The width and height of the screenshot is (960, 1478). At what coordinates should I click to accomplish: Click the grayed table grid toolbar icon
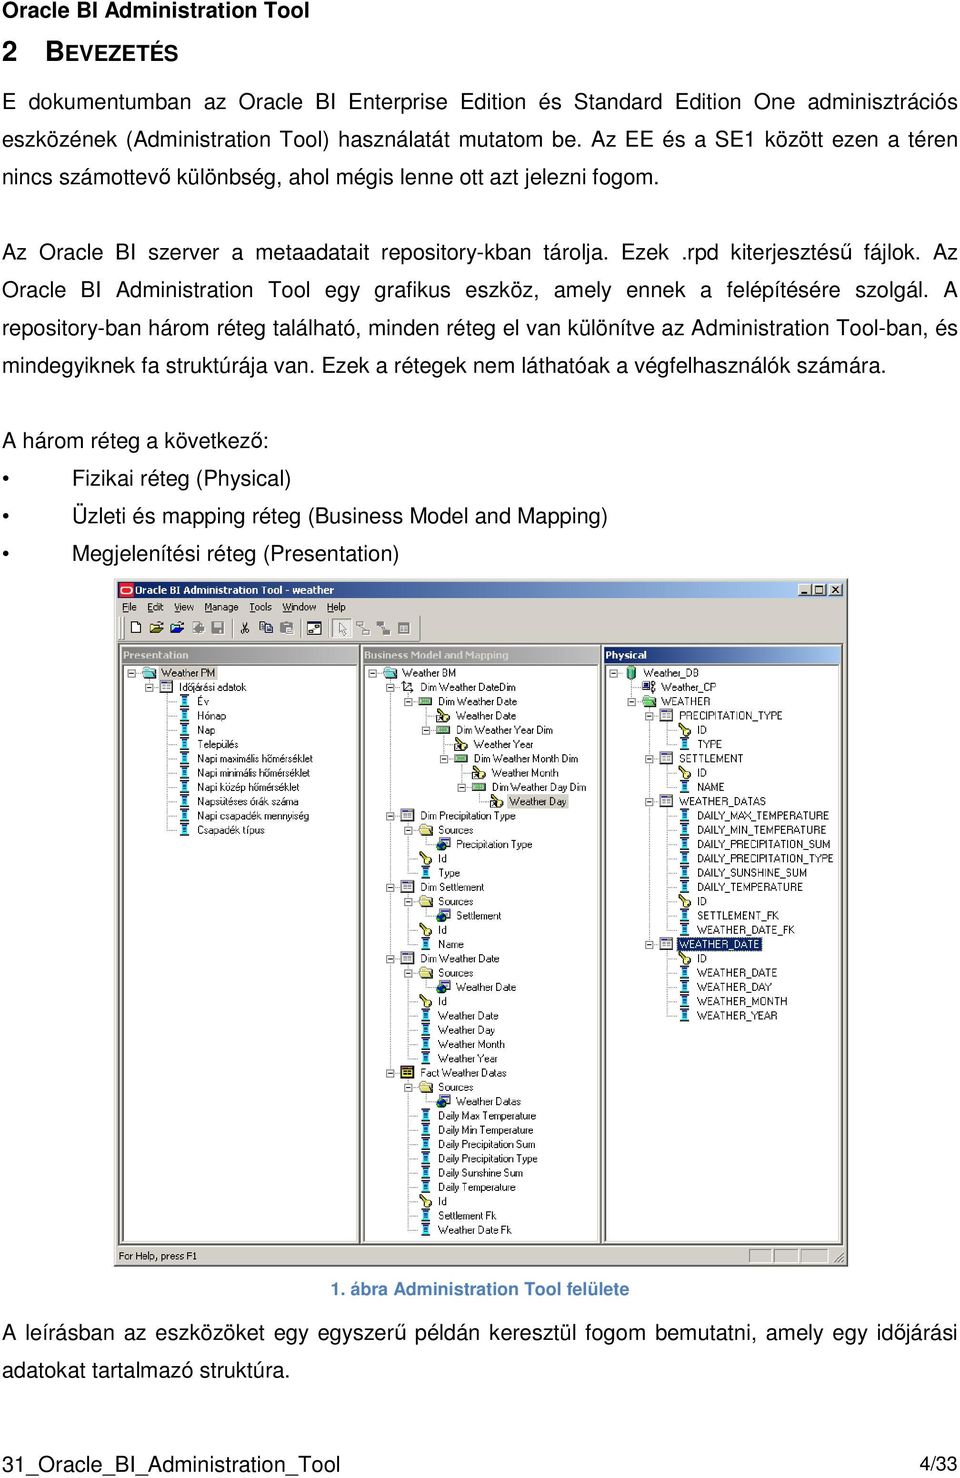pyautogui.click(x=404, y=628)
